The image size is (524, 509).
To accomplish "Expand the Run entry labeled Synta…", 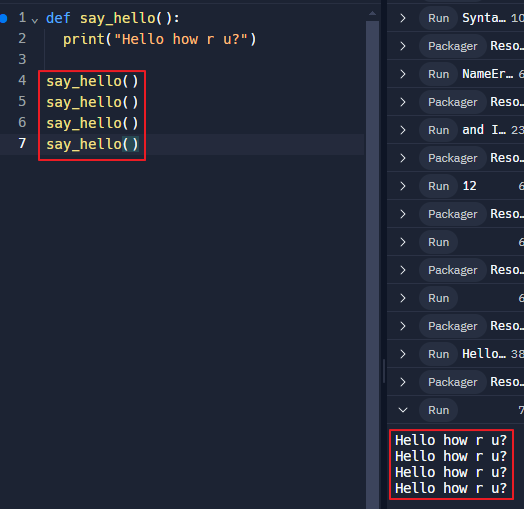I will coord(403,18).
